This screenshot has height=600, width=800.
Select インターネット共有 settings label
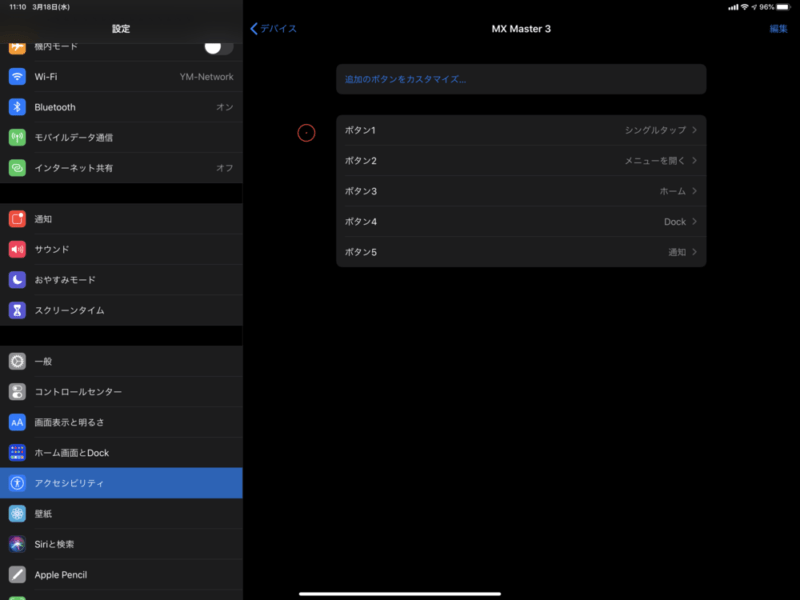click(73, 168)
